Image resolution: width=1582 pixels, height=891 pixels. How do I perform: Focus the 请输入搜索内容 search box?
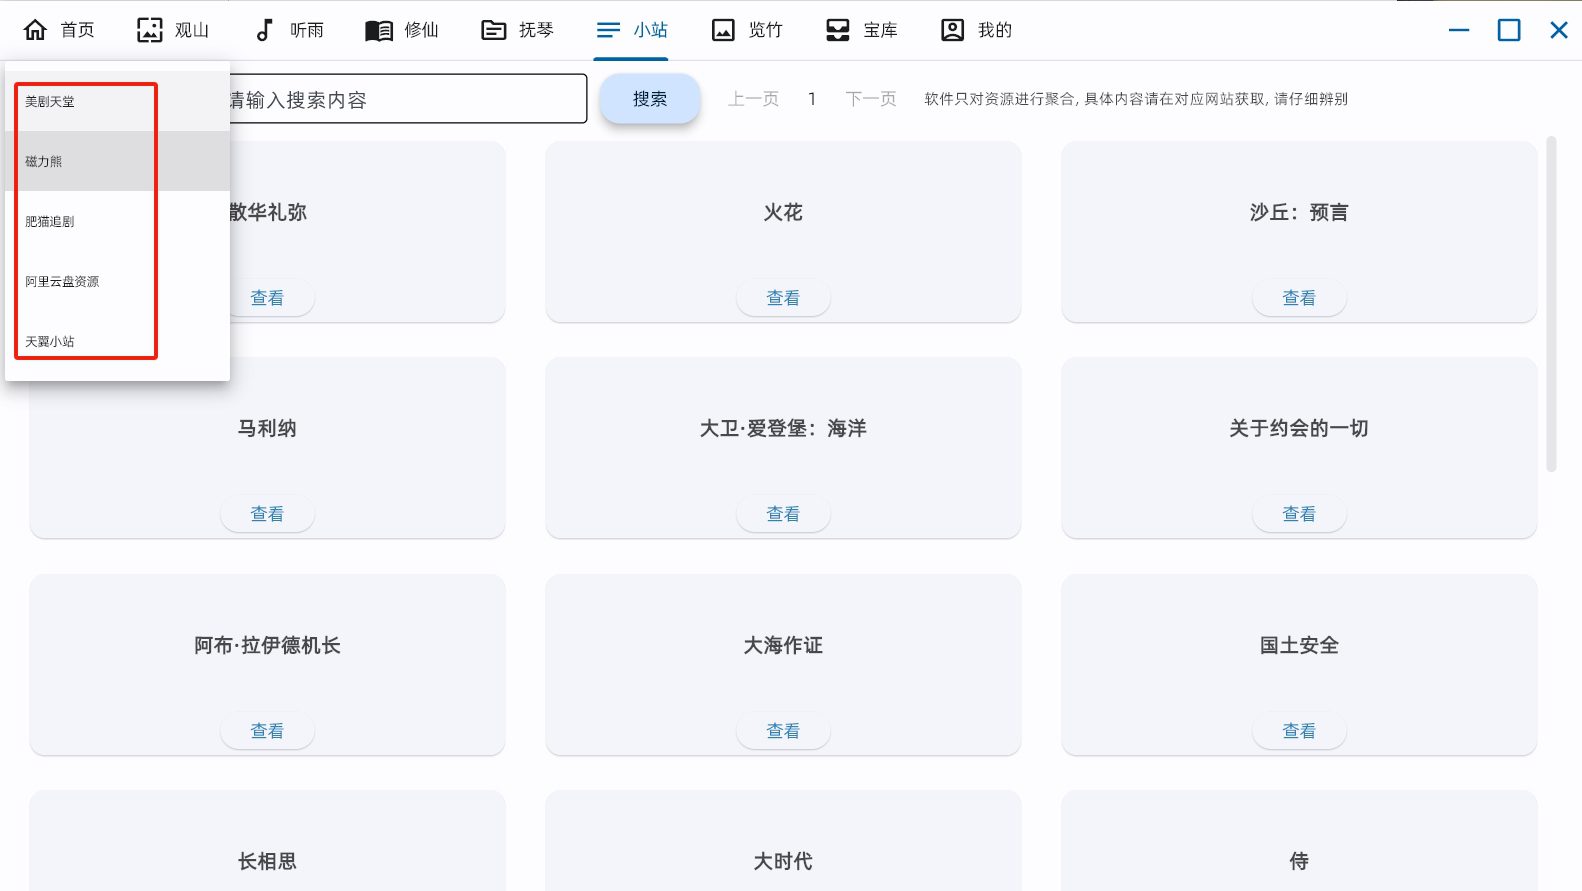coord(407,99)
